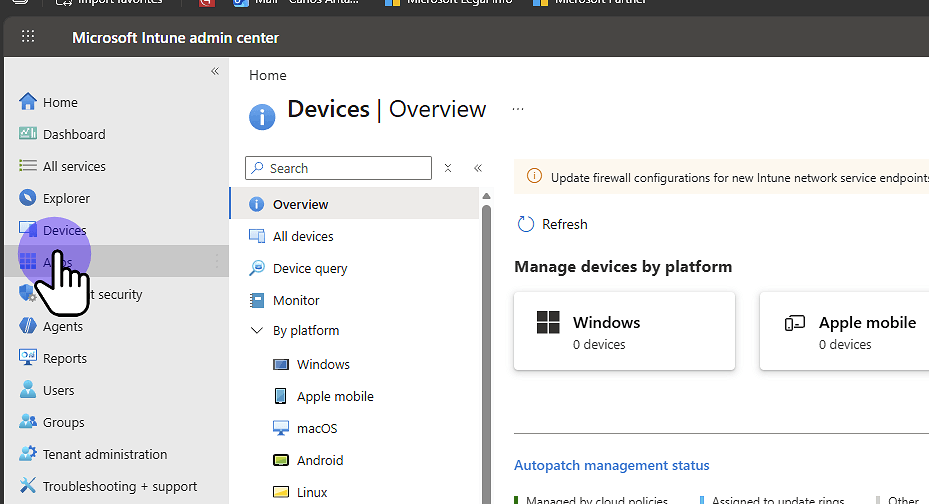Open Groups in the sidebar
The image size is (929, 504).
click(63, 422)
